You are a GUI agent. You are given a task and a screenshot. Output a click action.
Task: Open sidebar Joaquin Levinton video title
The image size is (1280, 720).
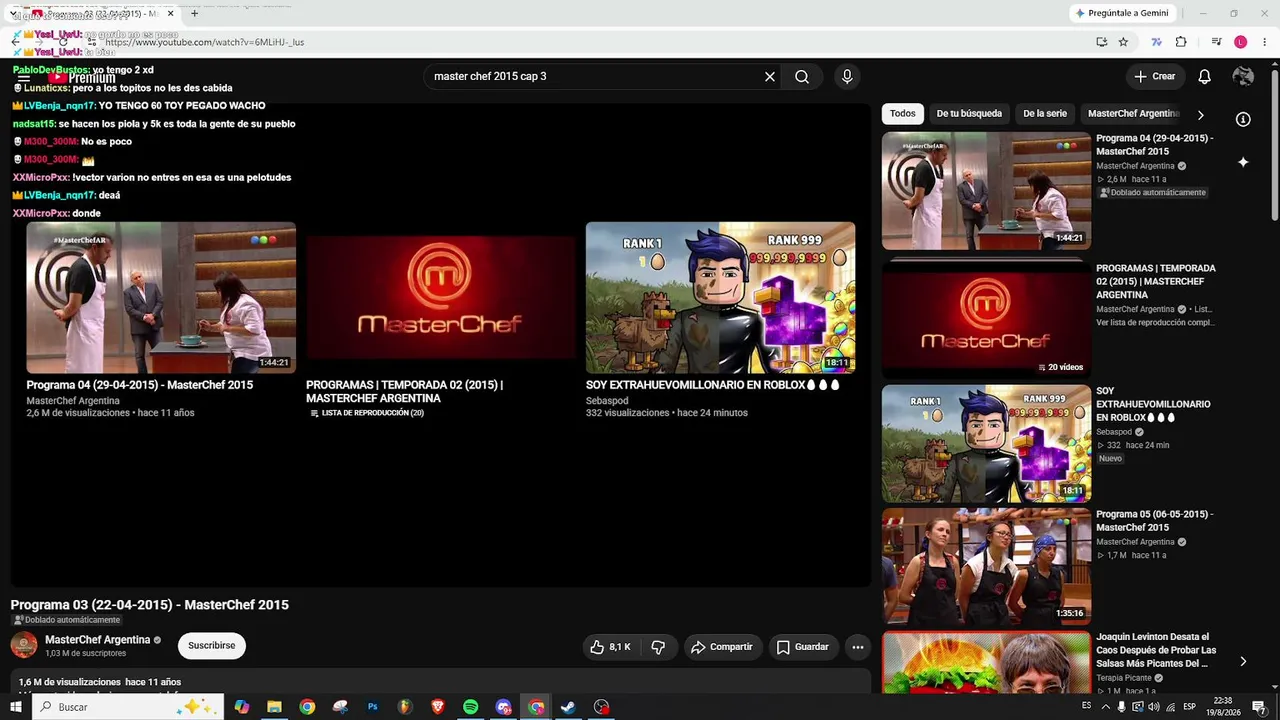pos(1156,650)
